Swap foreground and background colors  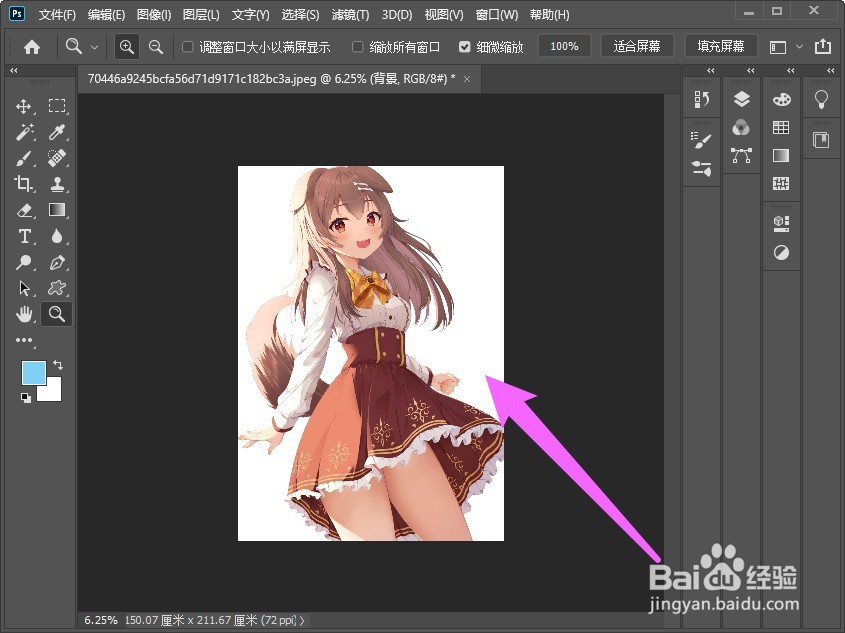58,365
